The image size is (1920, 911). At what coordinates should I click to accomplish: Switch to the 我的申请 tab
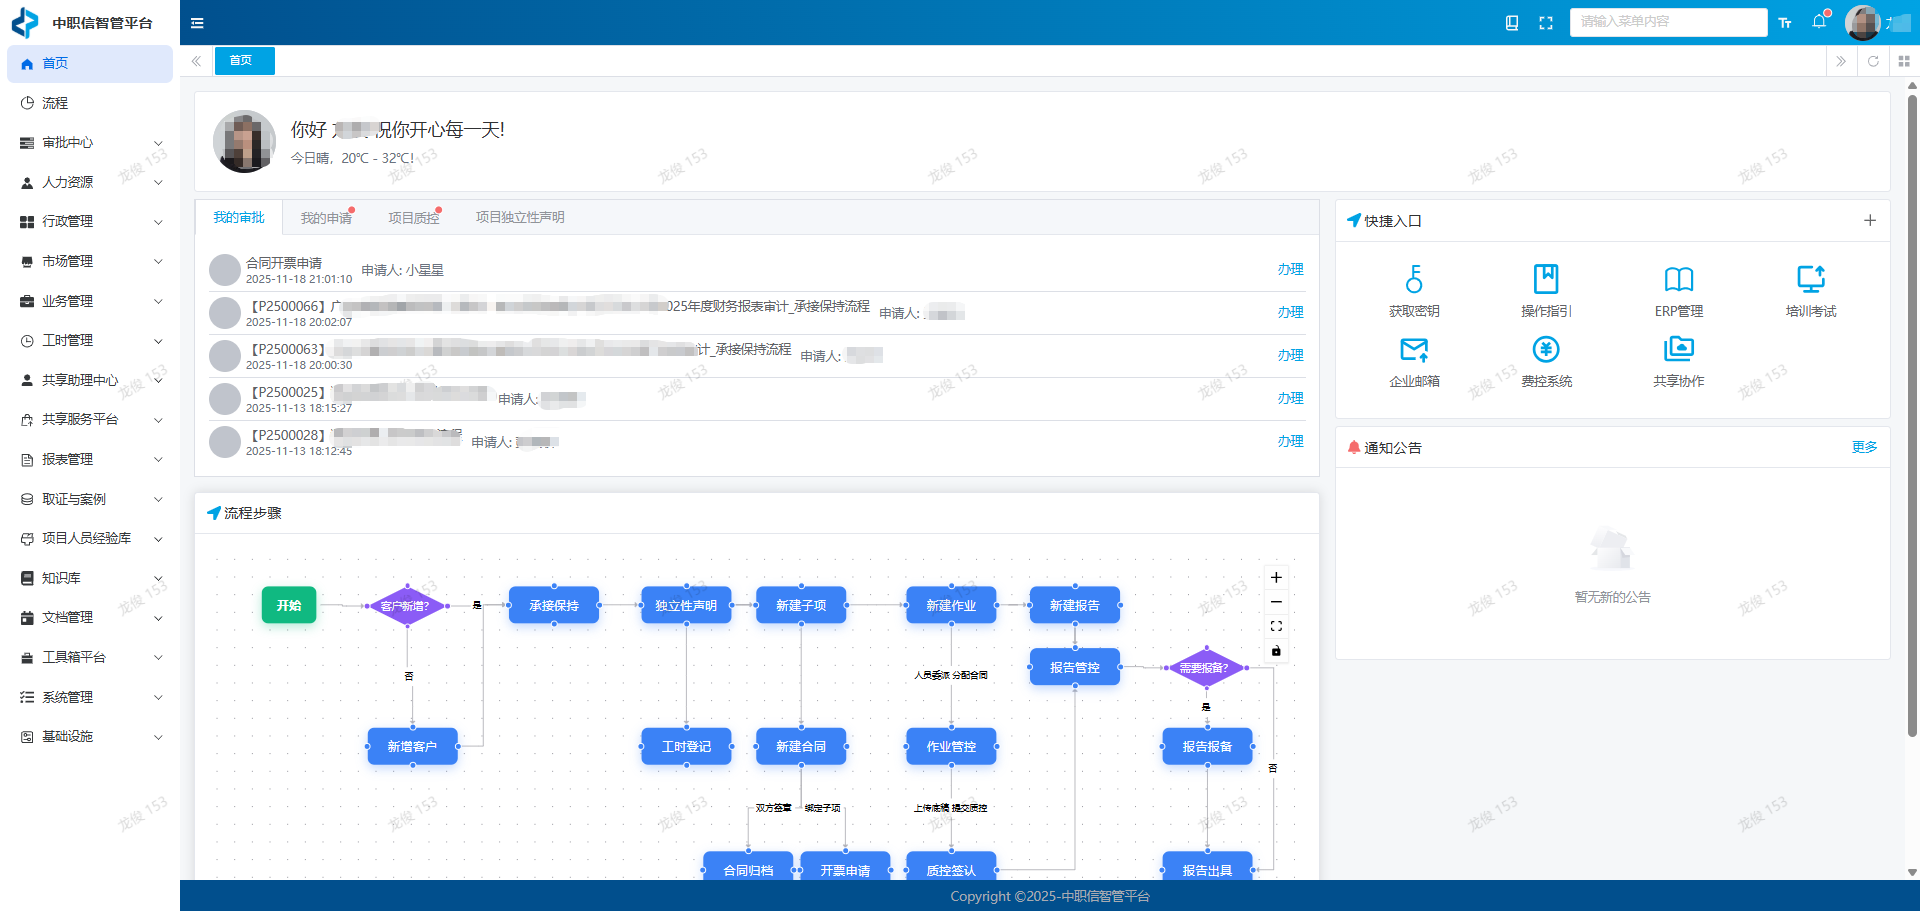coord(326,218)
